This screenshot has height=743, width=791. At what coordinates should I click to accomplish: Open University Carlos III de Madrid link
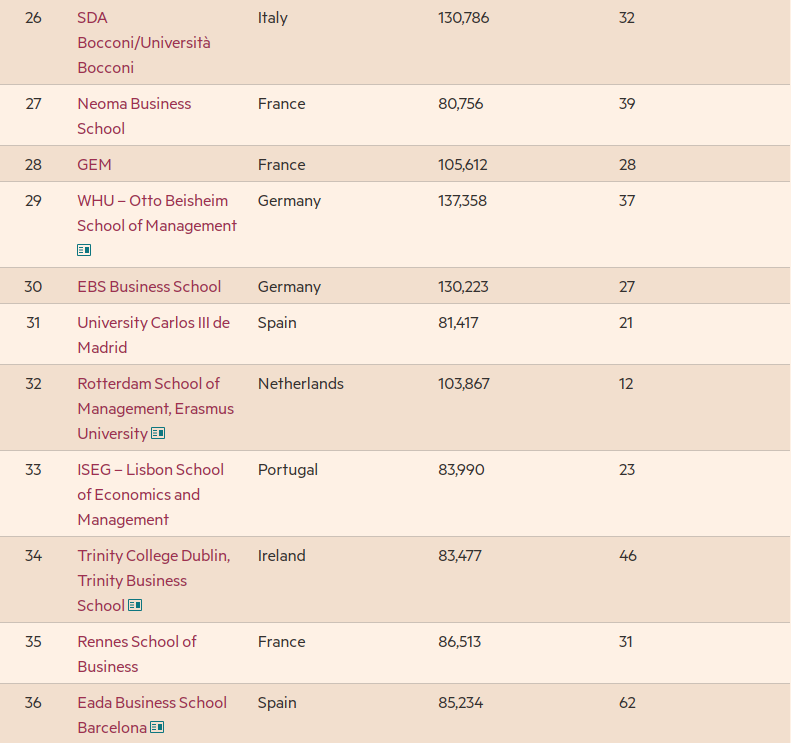[x=153, y=335]
